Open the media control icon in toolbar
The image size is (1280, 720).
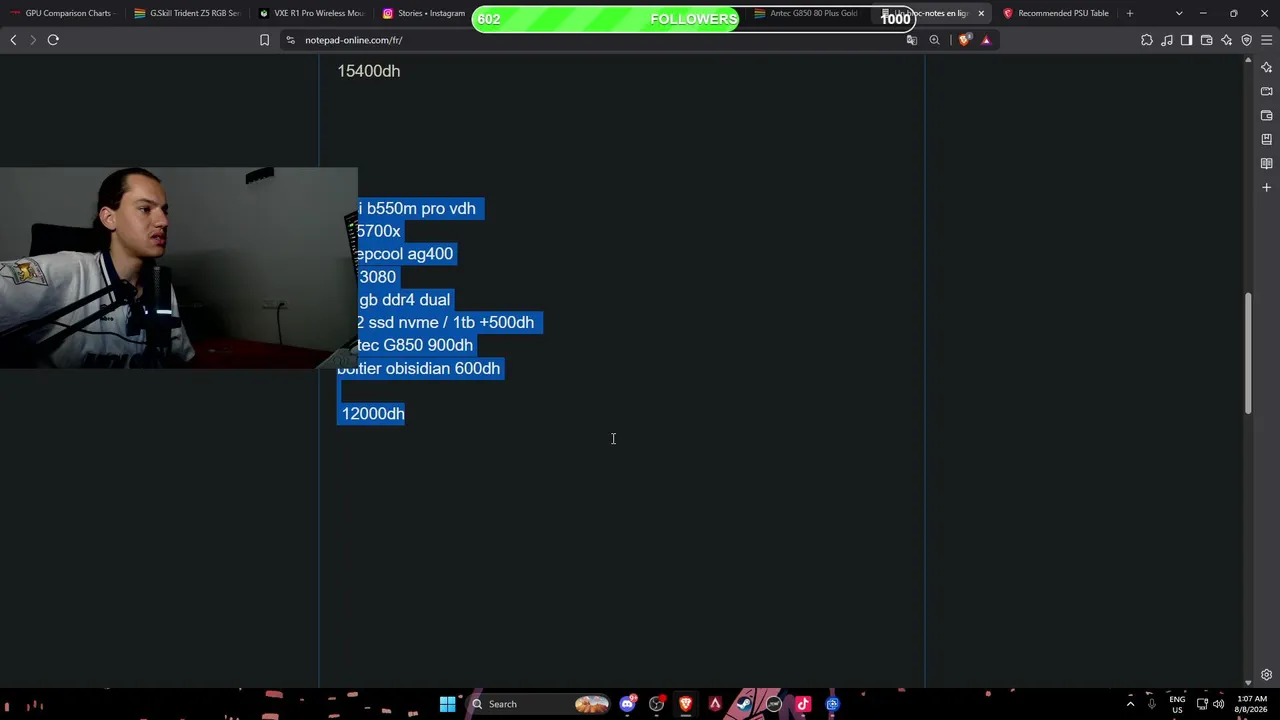click(1167, 40)
